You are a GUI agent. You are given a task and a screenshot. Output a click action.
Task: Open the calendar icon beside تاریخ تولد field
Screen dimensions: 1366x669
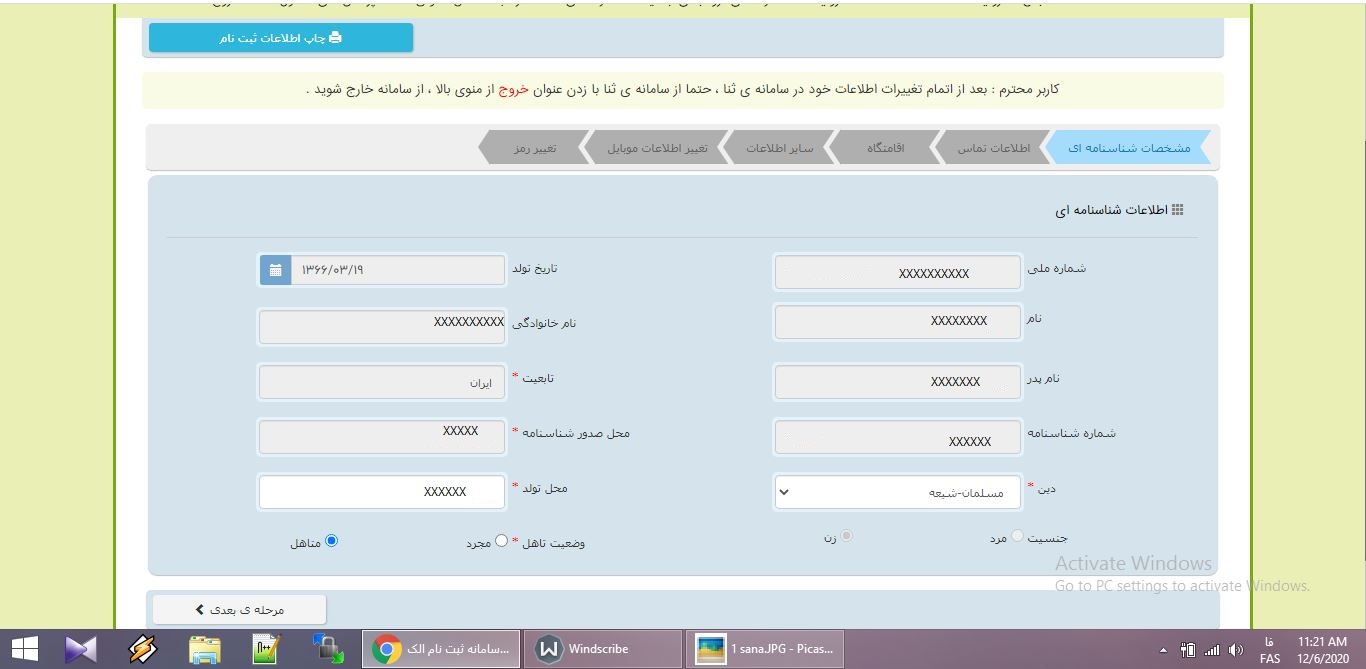click(275, 269)
